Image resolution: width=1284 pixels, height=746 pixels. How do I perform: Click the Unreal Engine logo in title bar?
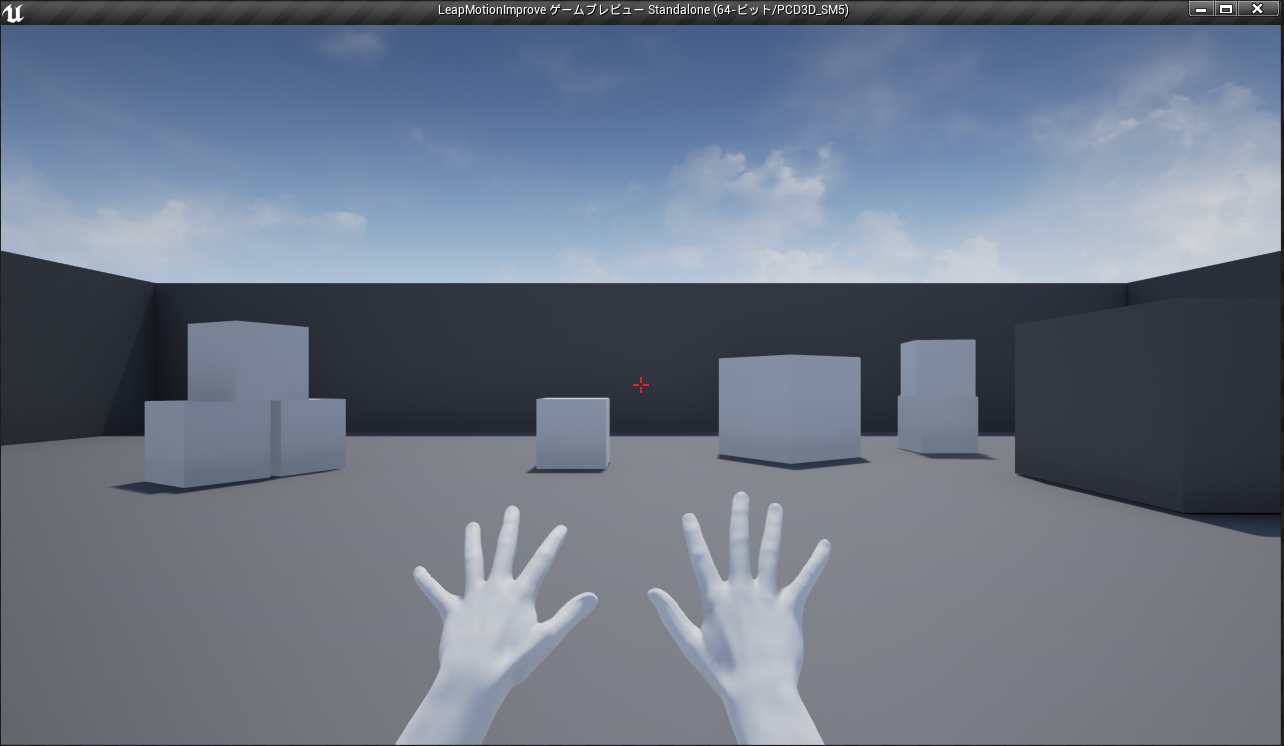click(14, 12)
